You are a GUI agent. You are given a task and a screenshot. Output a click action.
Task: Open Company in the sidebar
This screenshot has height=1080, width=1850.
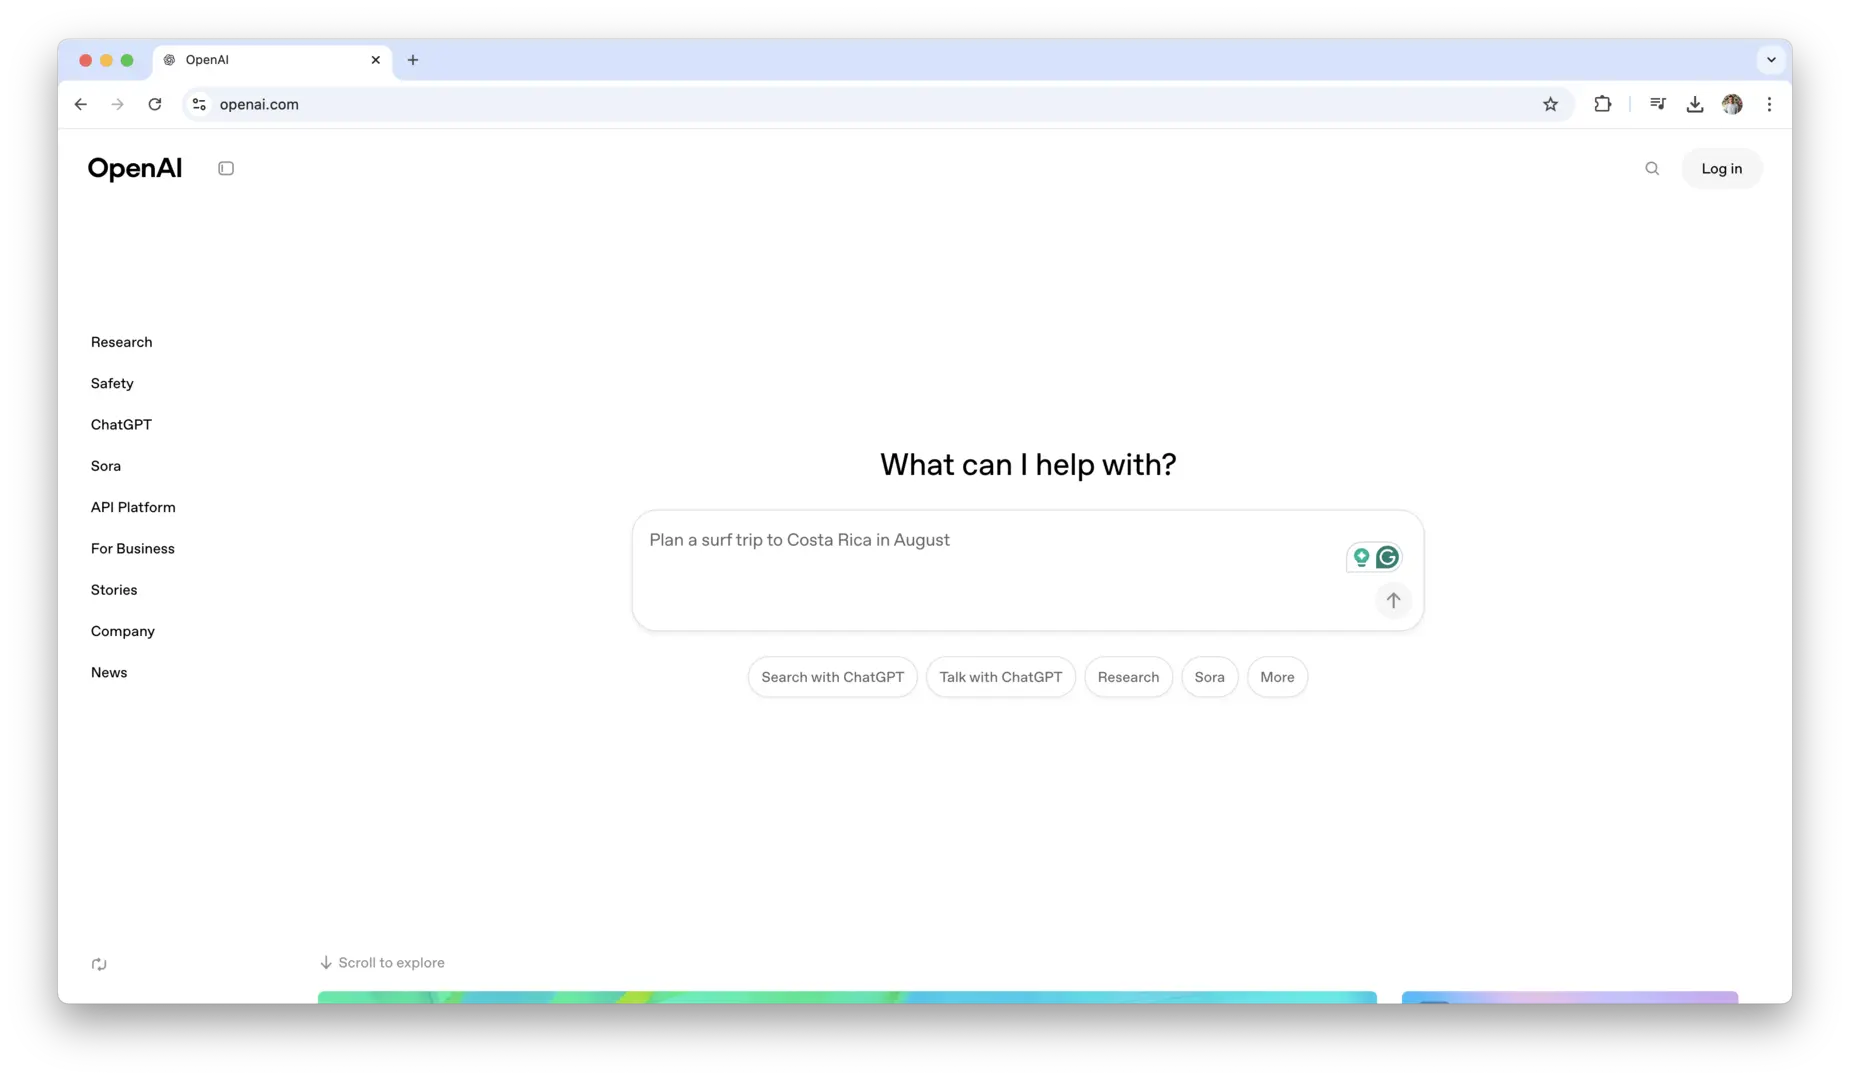coord(123,631)
